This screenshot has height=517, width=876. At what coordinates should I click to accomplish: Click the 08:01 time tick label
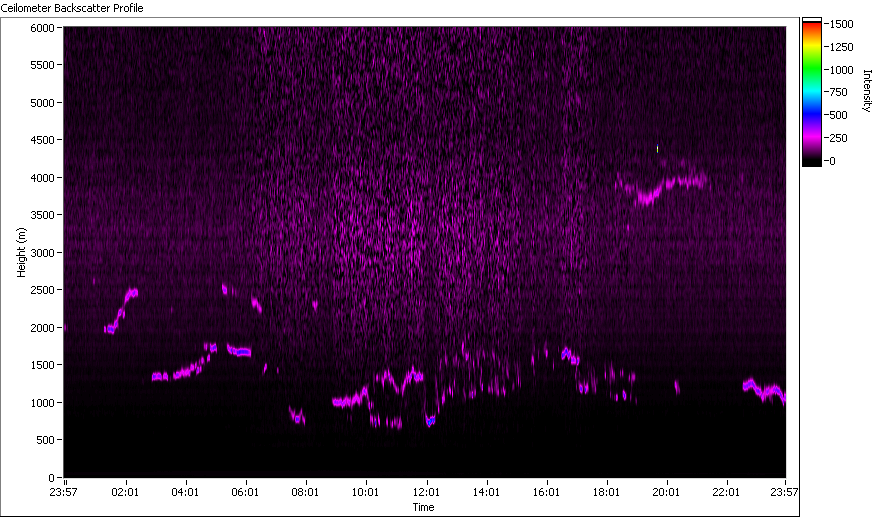coord(305,492)
